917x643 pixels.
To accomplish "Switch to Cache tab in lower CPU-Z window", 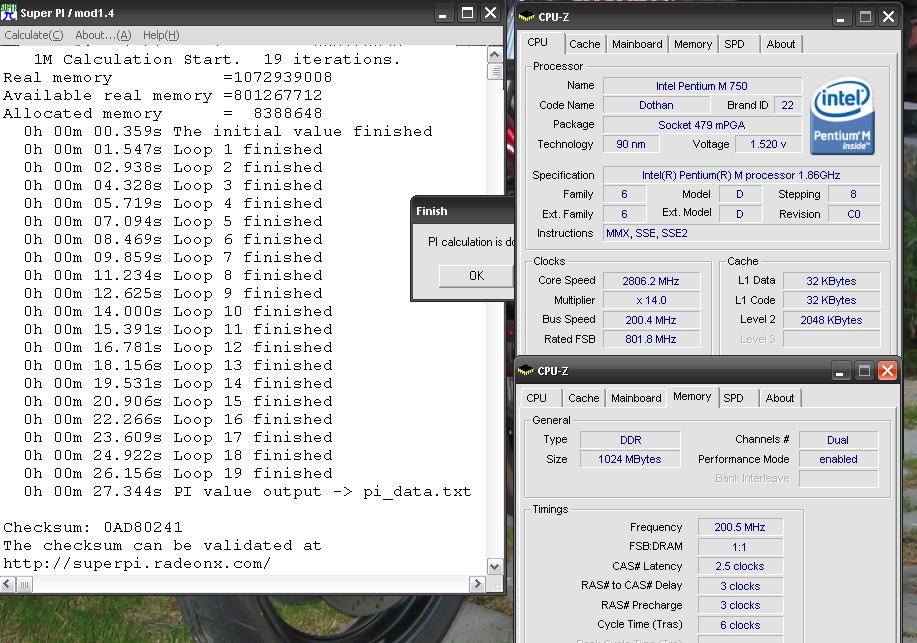I will pos(584,398).
